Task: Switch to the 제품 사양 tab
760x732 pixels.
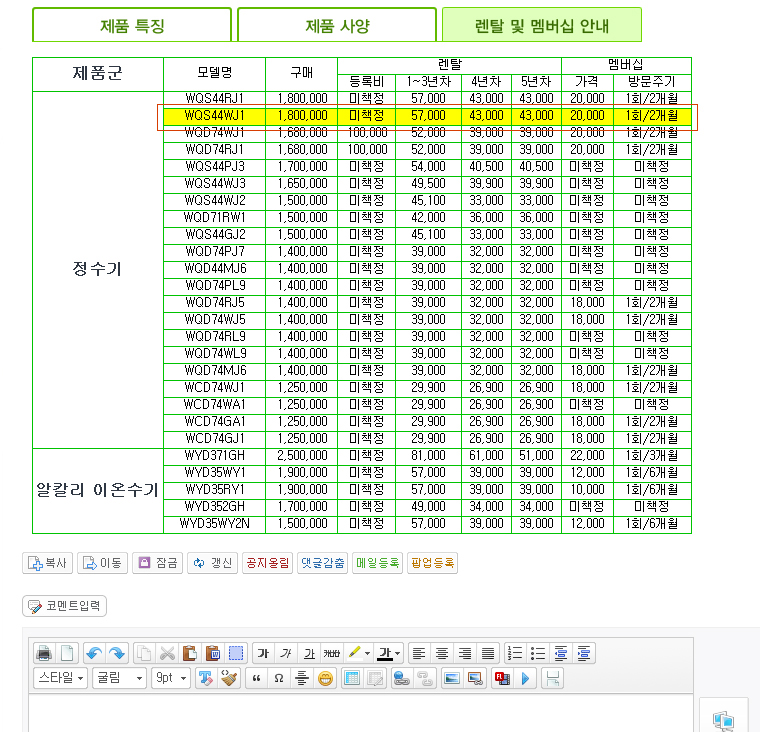Action: click(337, 25)
